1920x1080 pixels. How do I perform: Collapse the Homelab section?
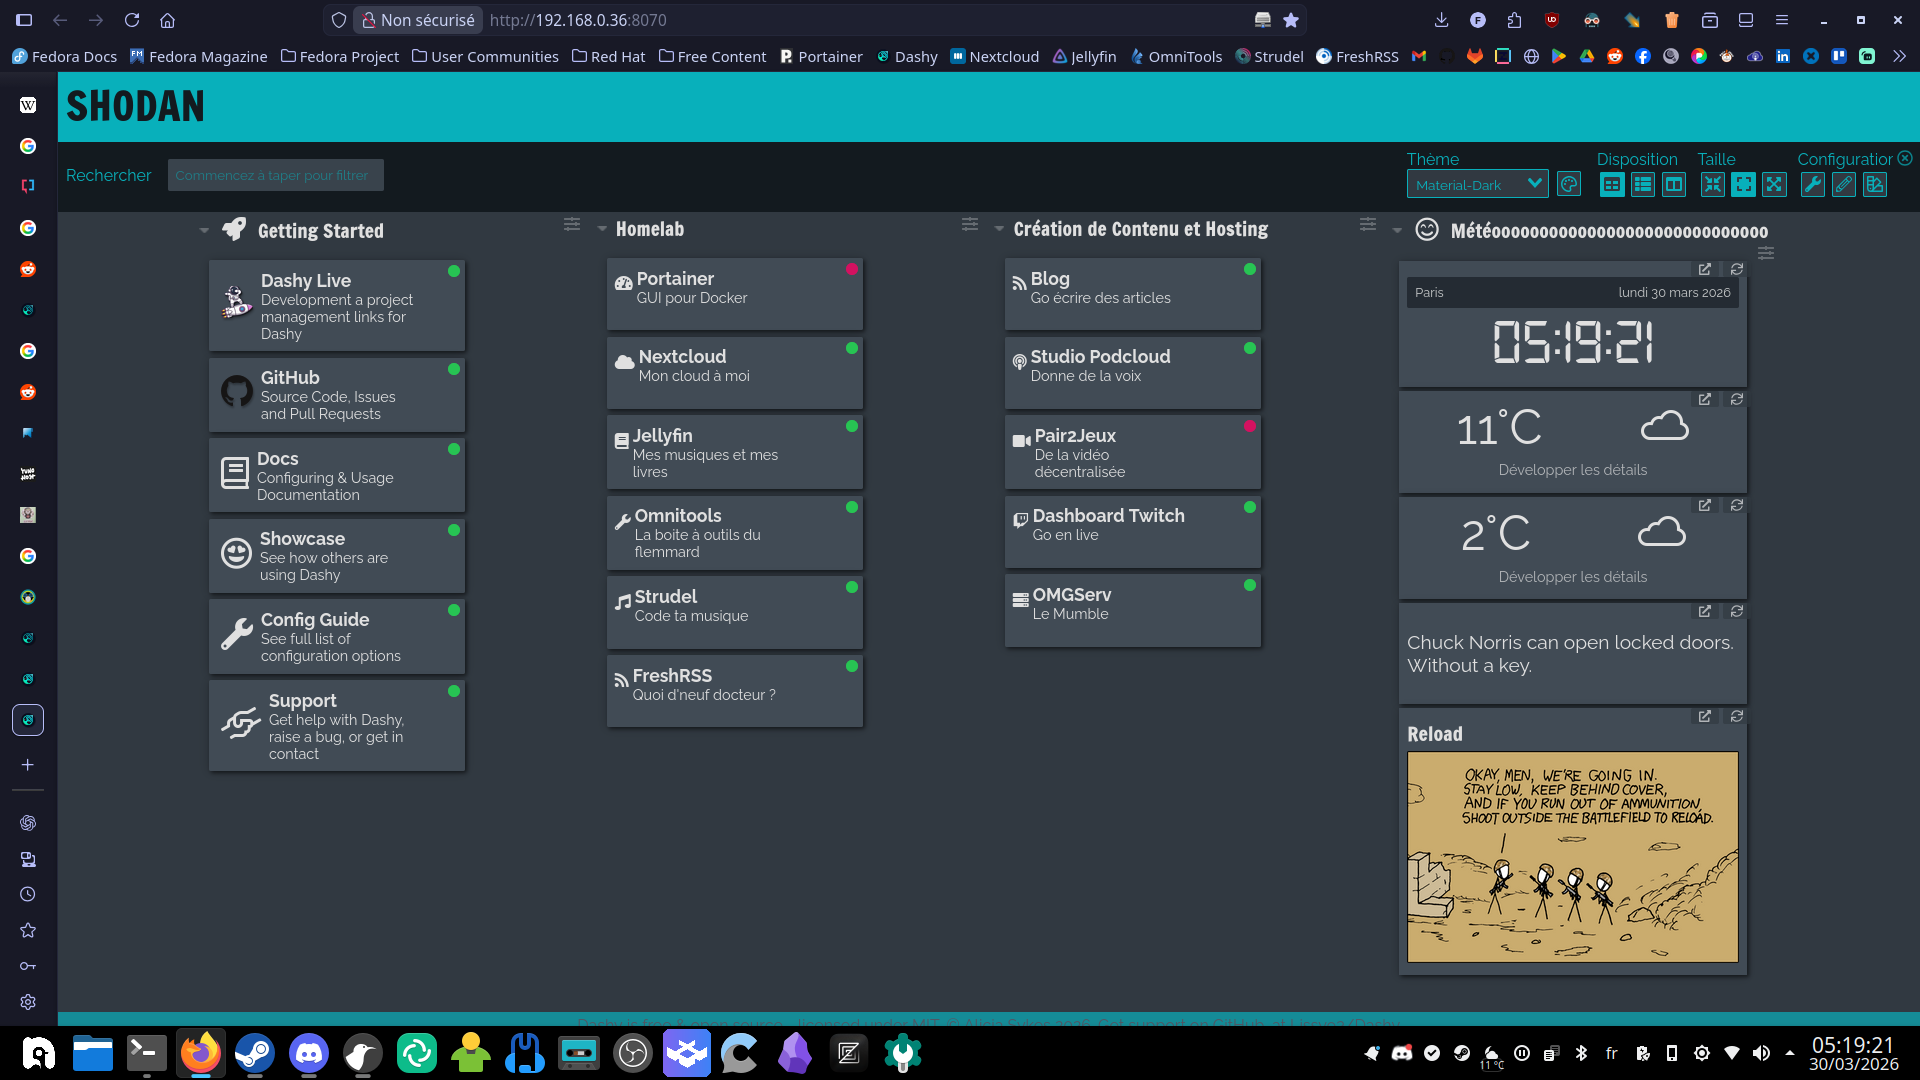602,229
